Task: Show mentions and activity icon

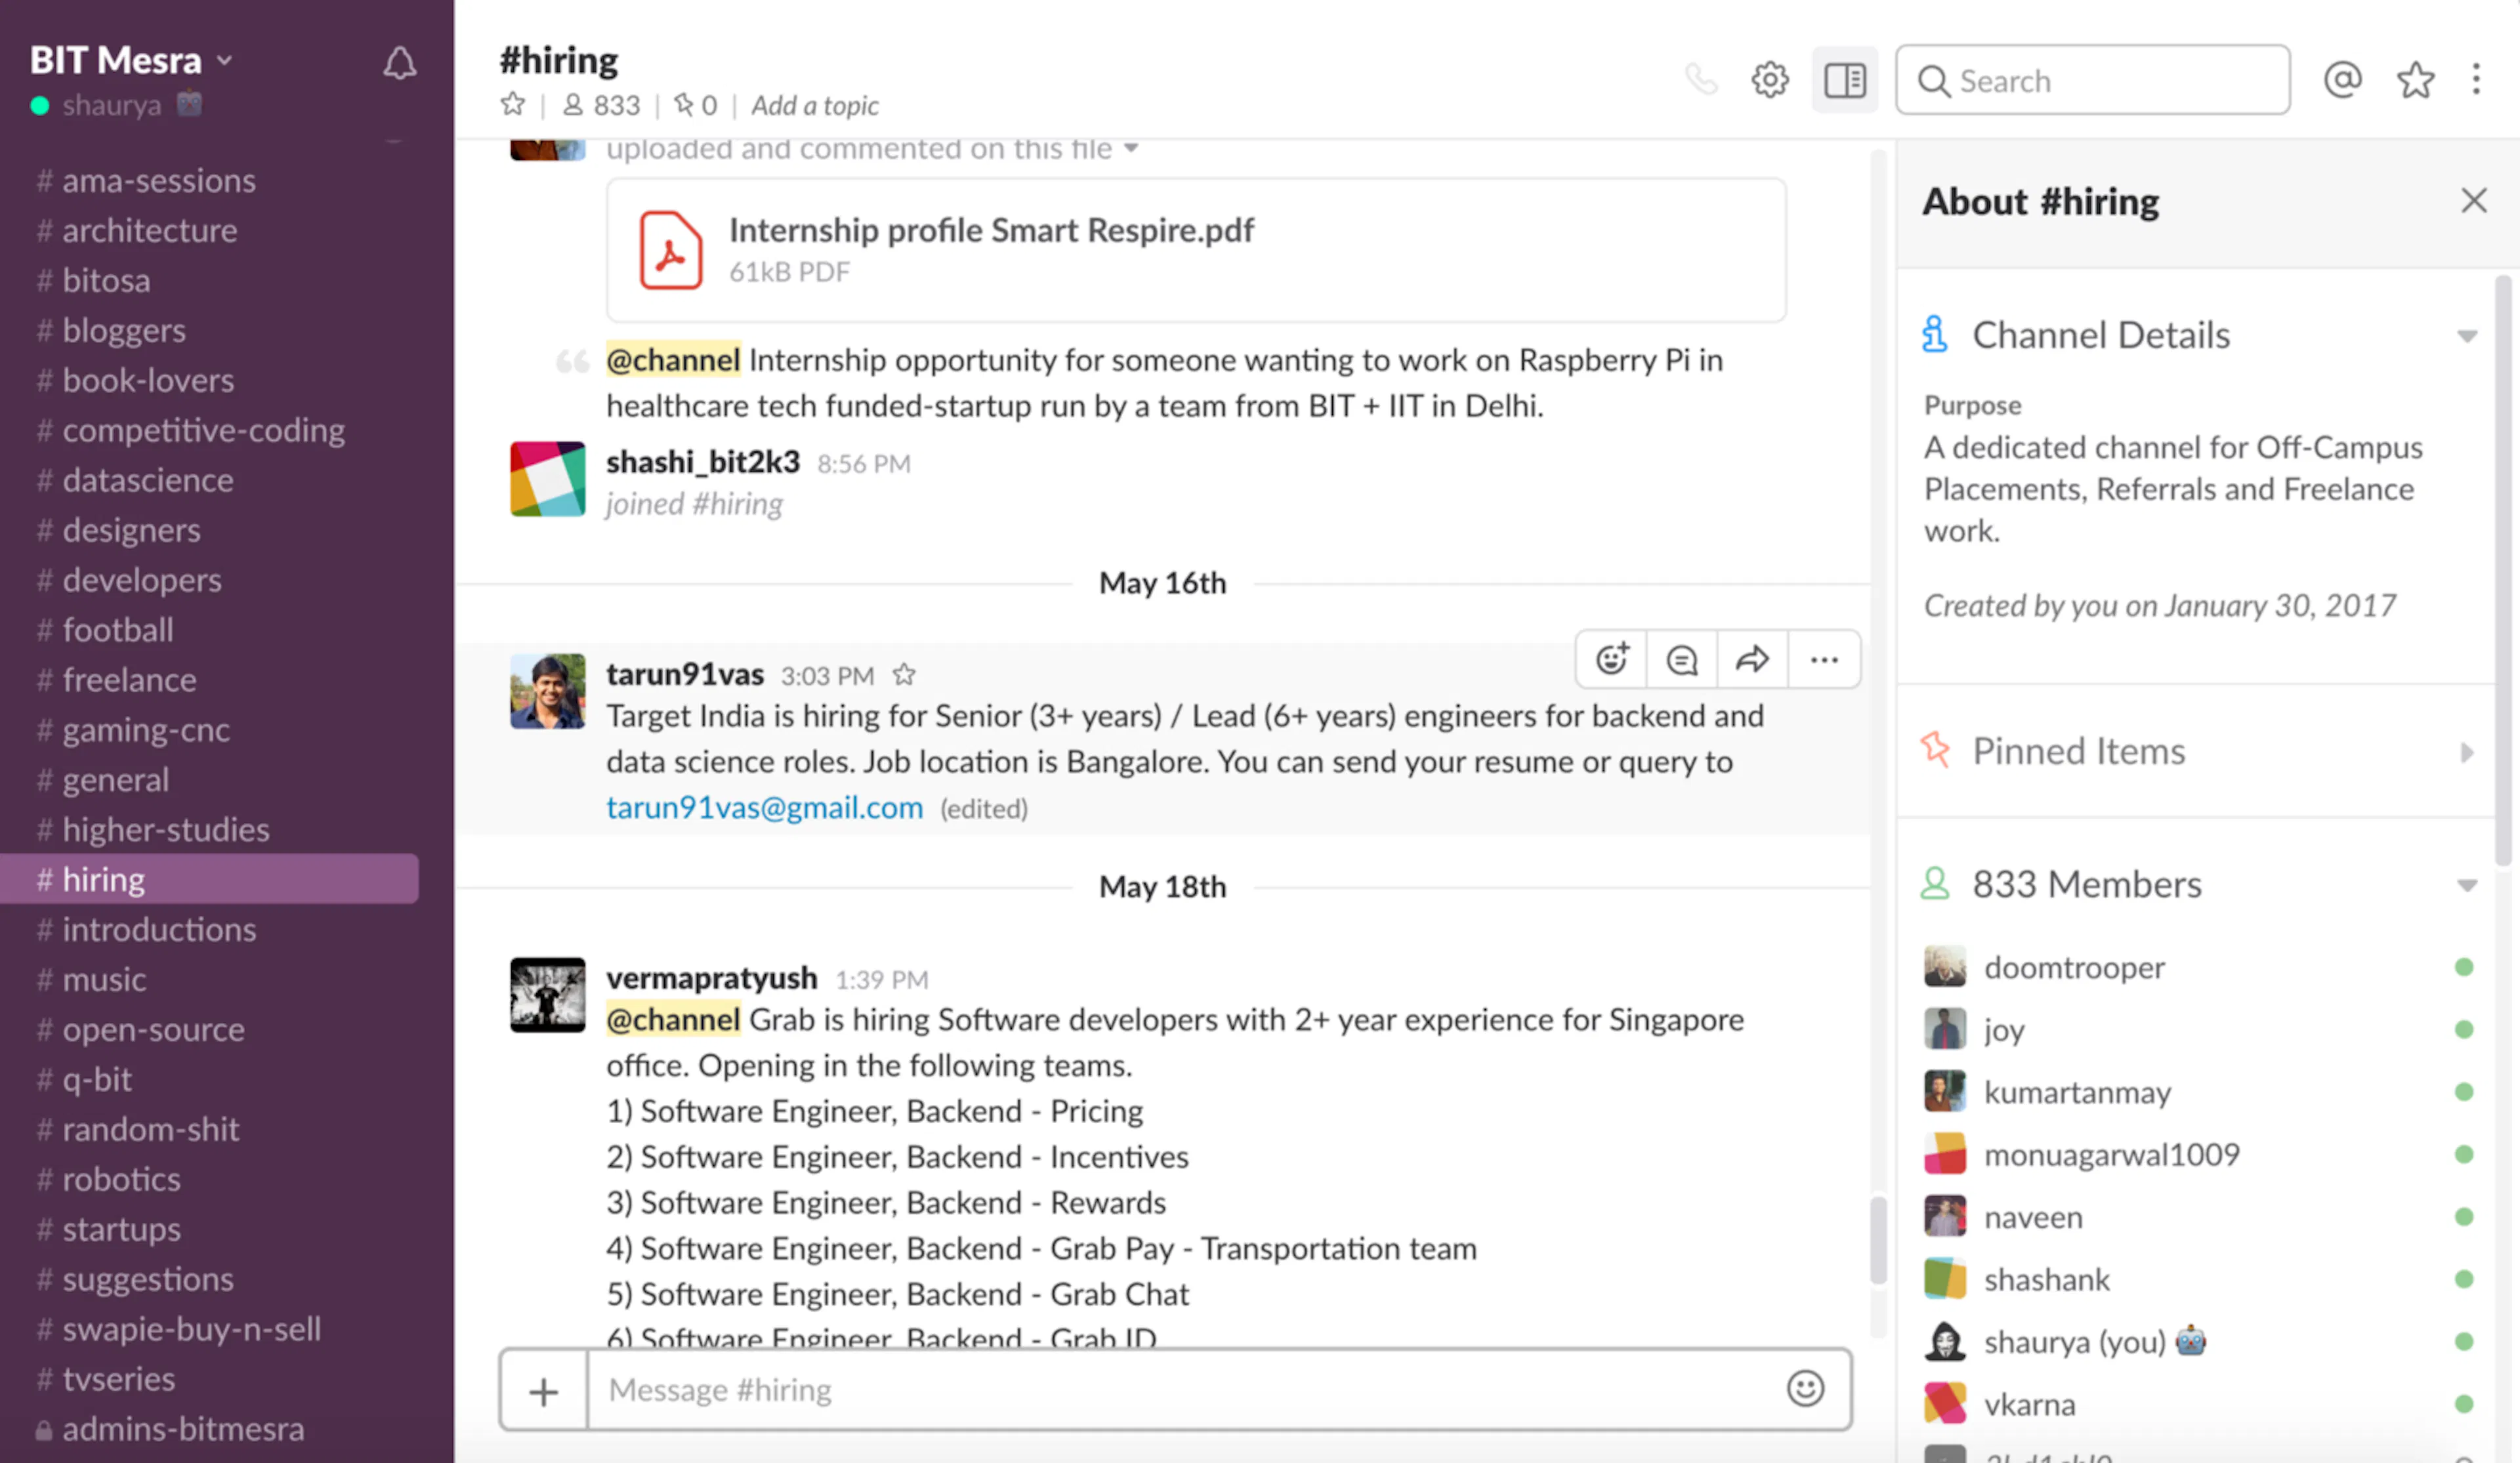Action: coord(2342,79)
